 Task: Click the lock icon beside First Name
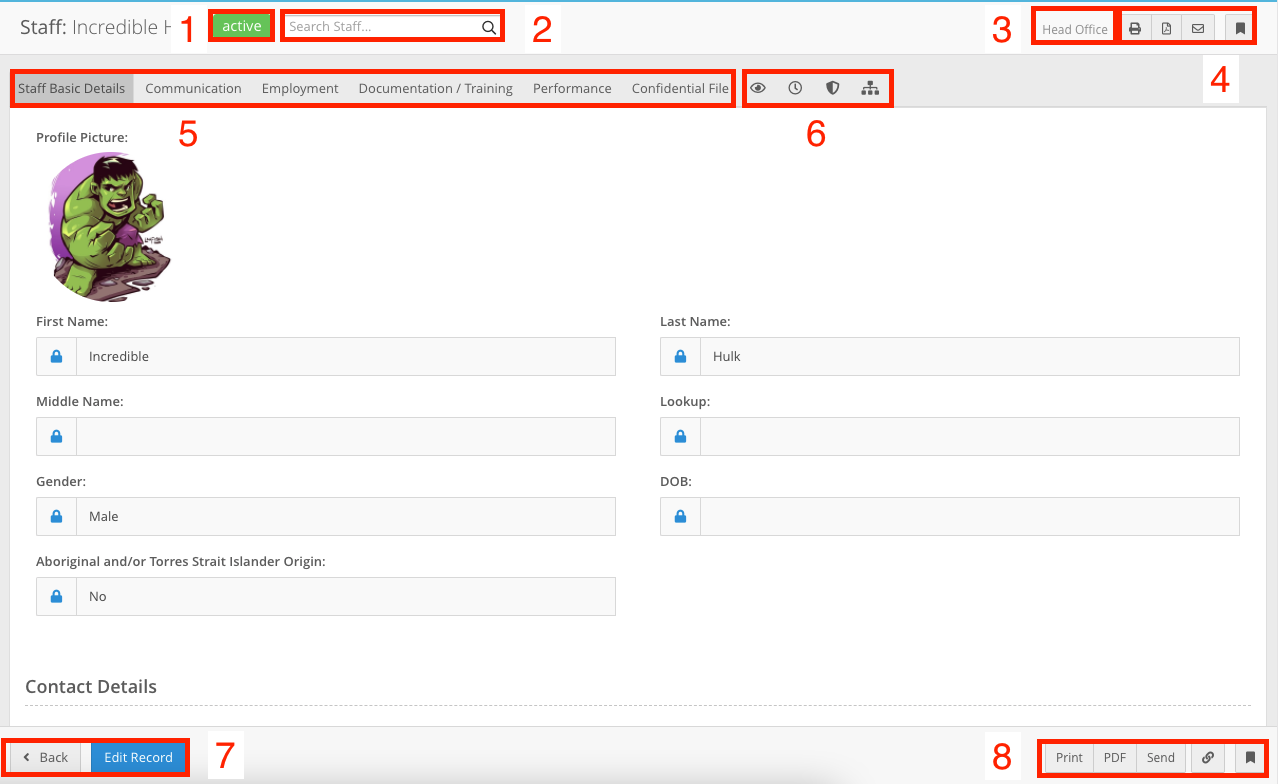pyautogui.click(x=57, y=356)
